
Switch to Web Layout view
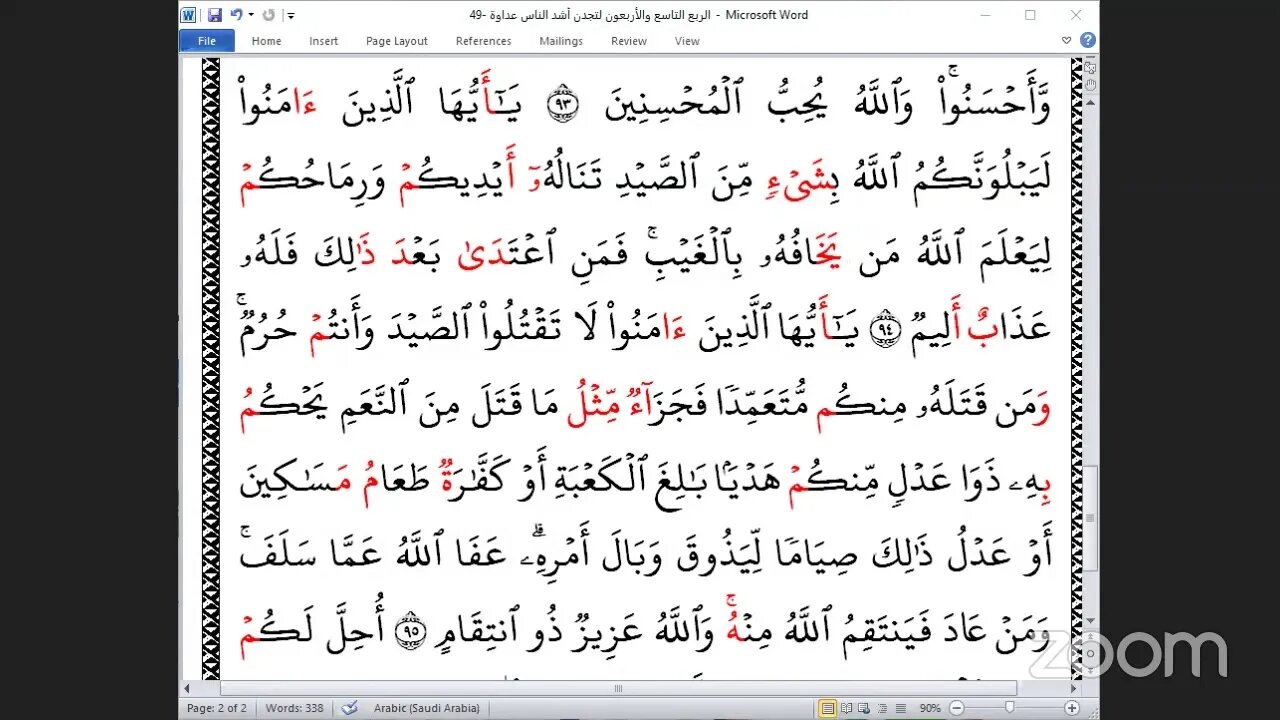[x=864, y=708]
